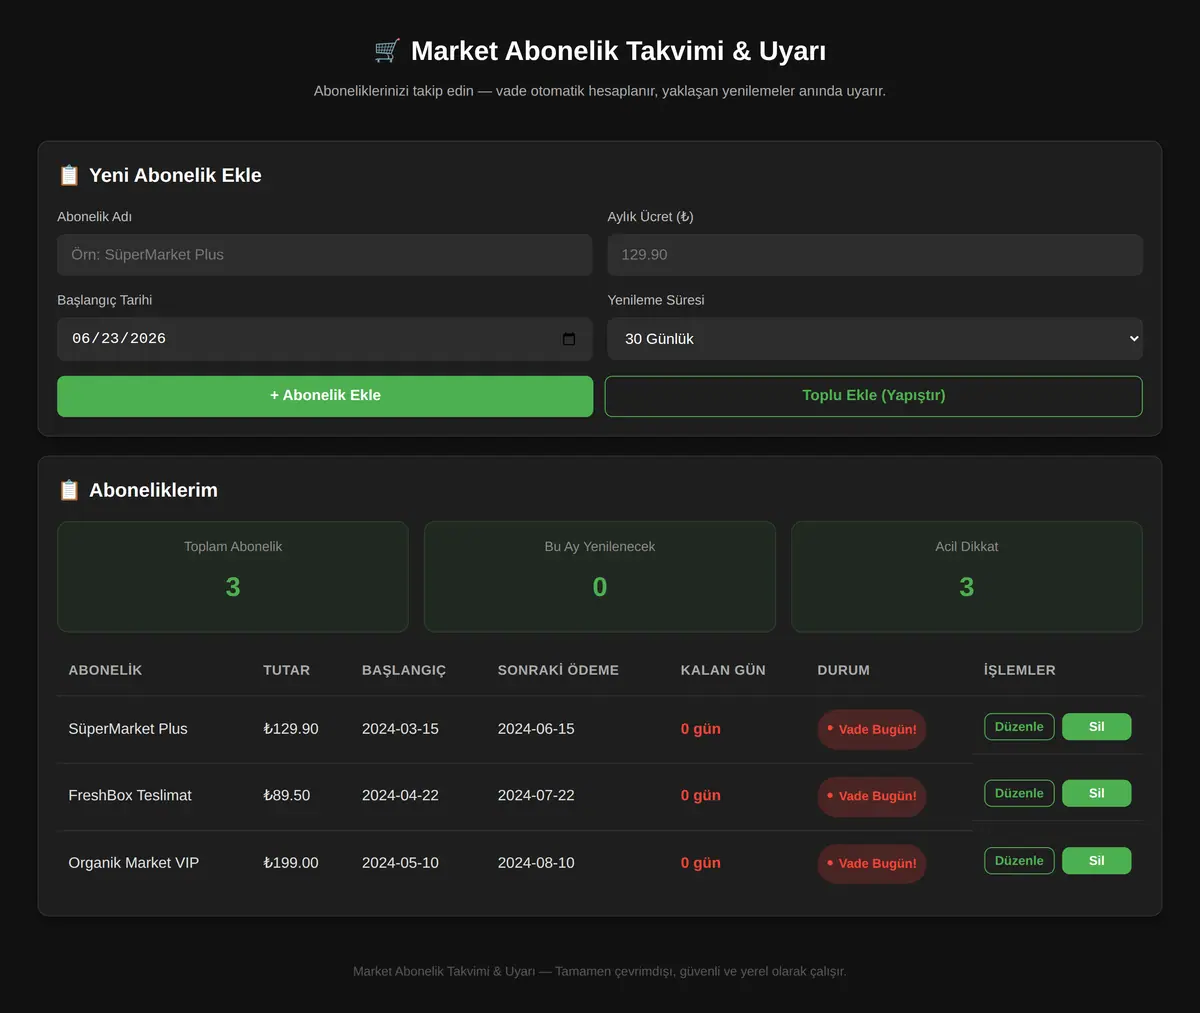Screen dimensions: 1200x1013
Task: Delete the FreshBox Teslimat subscription
Action: (x=1097, y=793)
